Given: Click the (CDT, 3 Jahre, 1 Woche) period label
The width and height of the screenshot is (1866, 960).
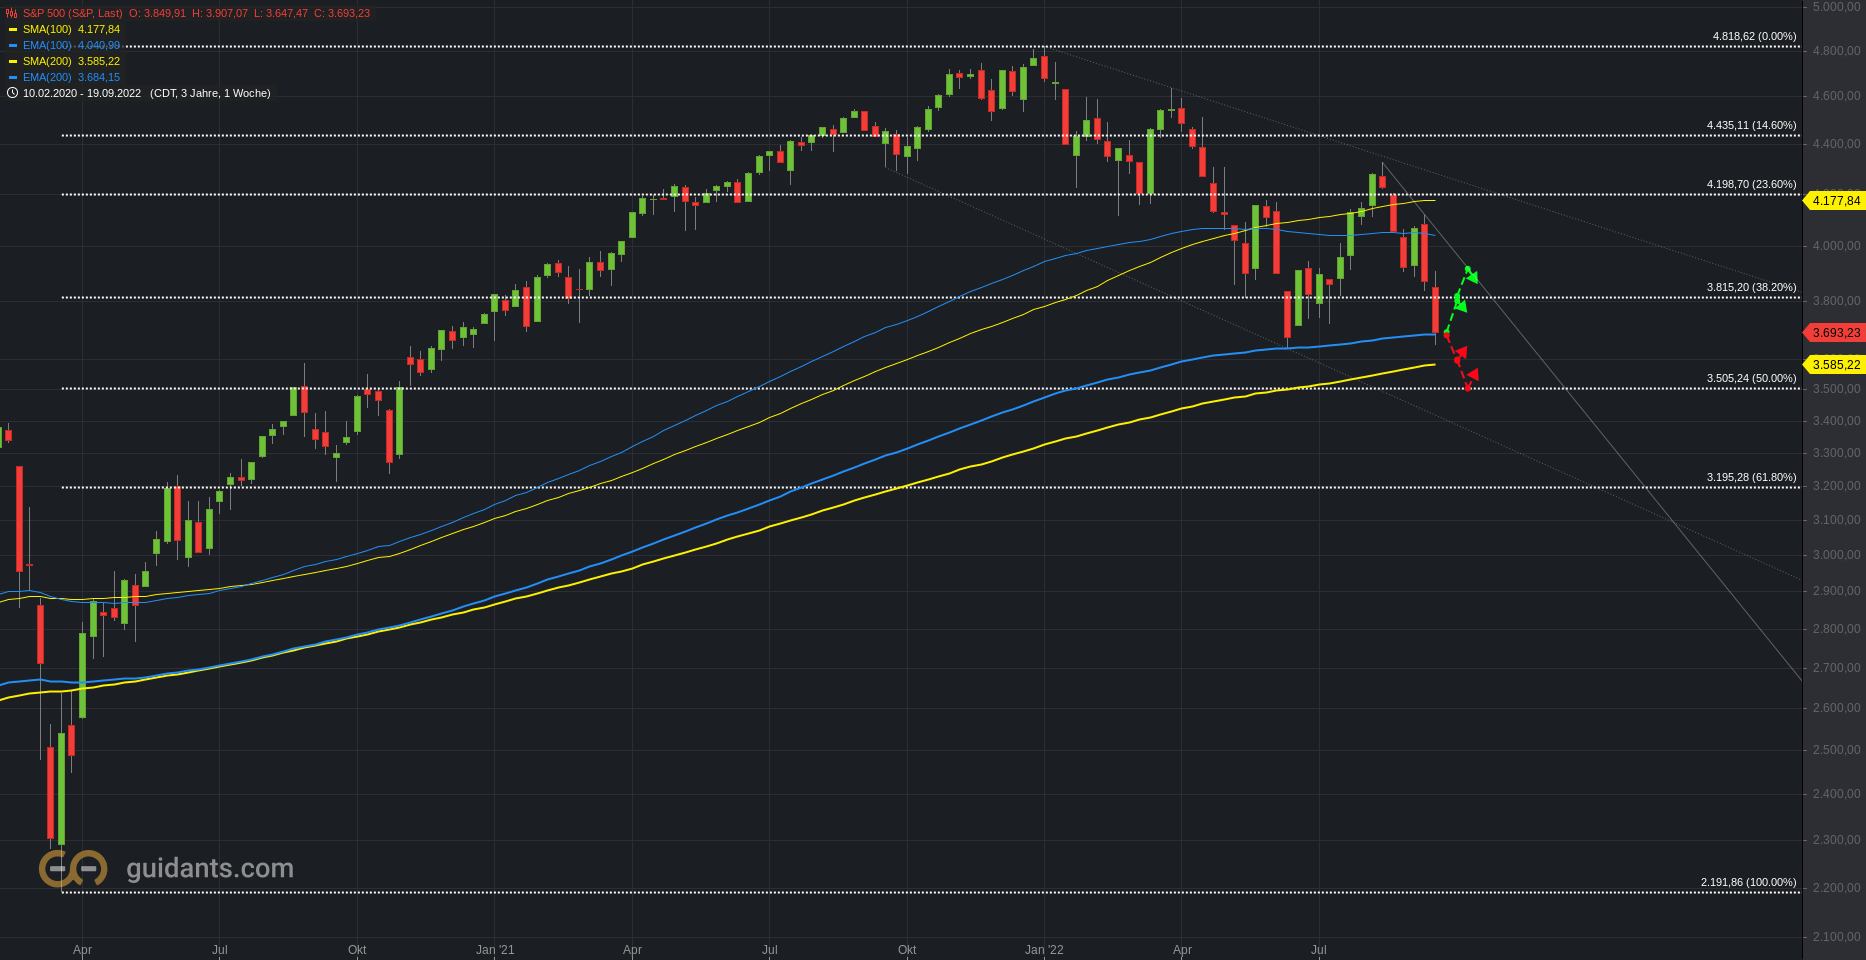Looking at the screenshot, I should (x=210, y=93).
